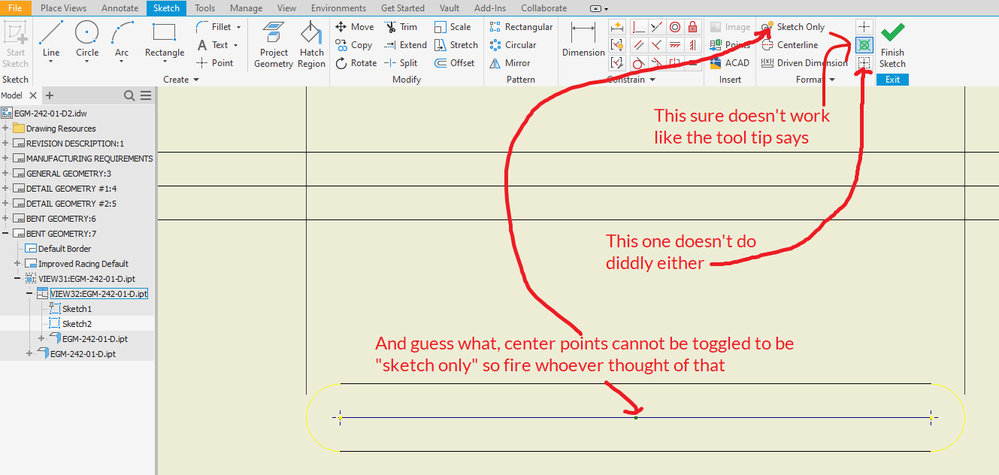Open the File menu
This screenshot has width=999, height=475.
[15, 8]
